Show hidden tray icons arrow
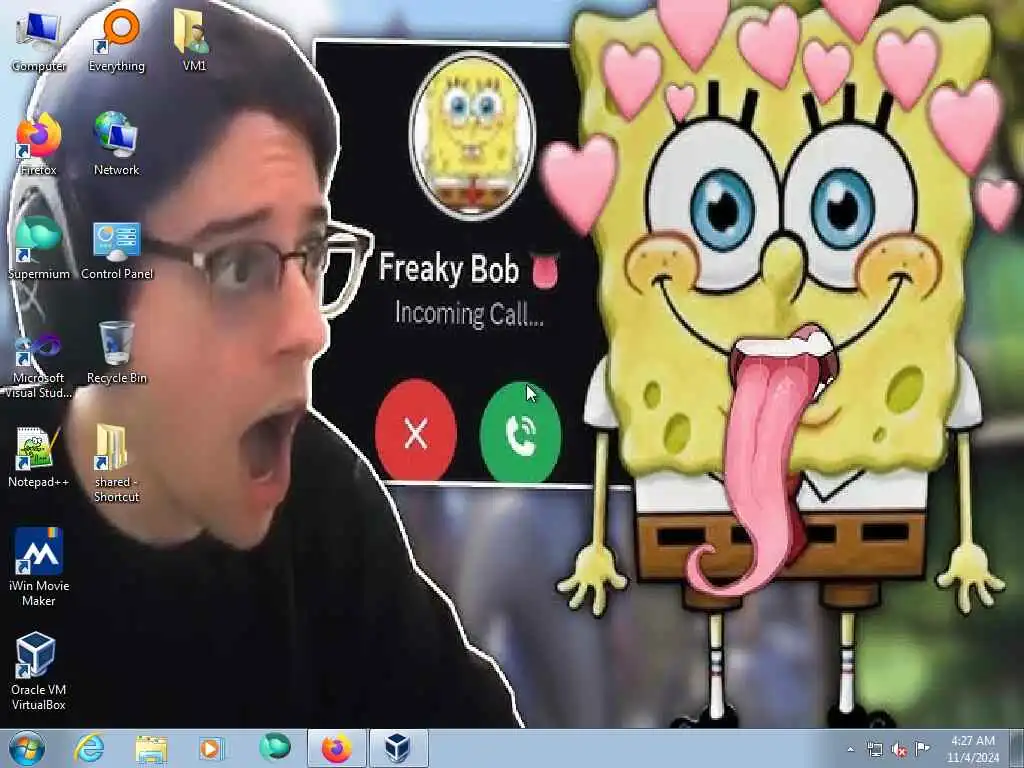The width and height of the screenshot is (1024, 768). pyautogui.click(x=850, y=750)
